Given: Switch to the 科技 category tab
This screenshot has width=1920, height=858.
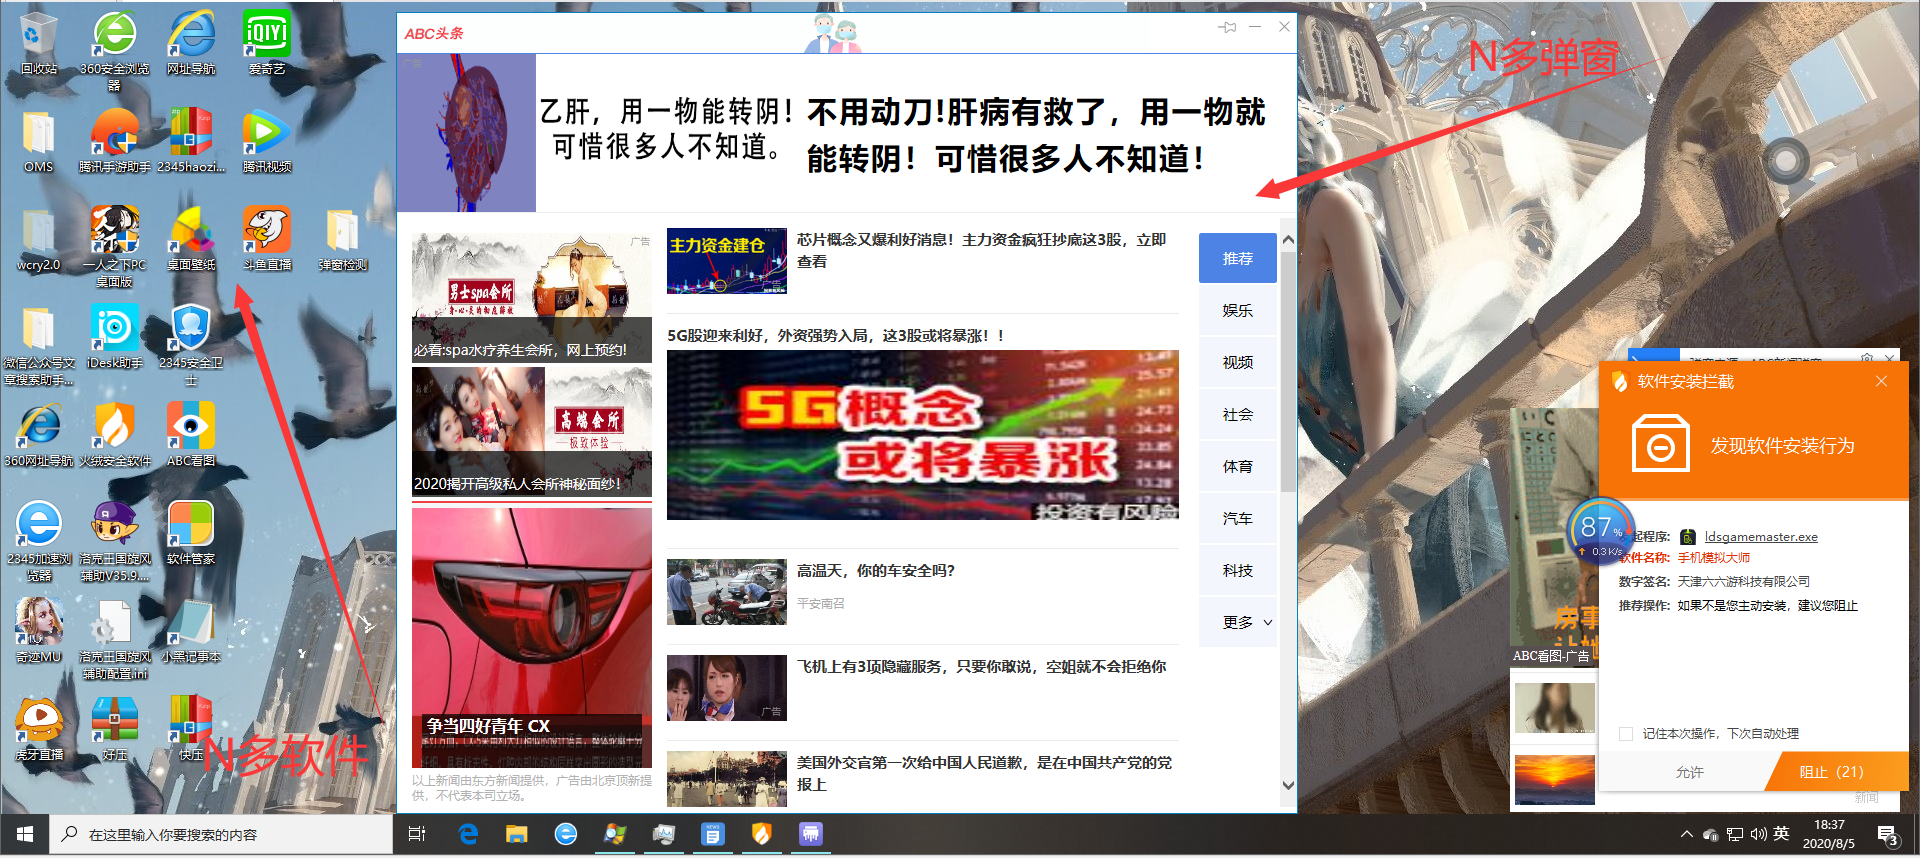Looking at the screenshot, I should tap(1237, 570).
